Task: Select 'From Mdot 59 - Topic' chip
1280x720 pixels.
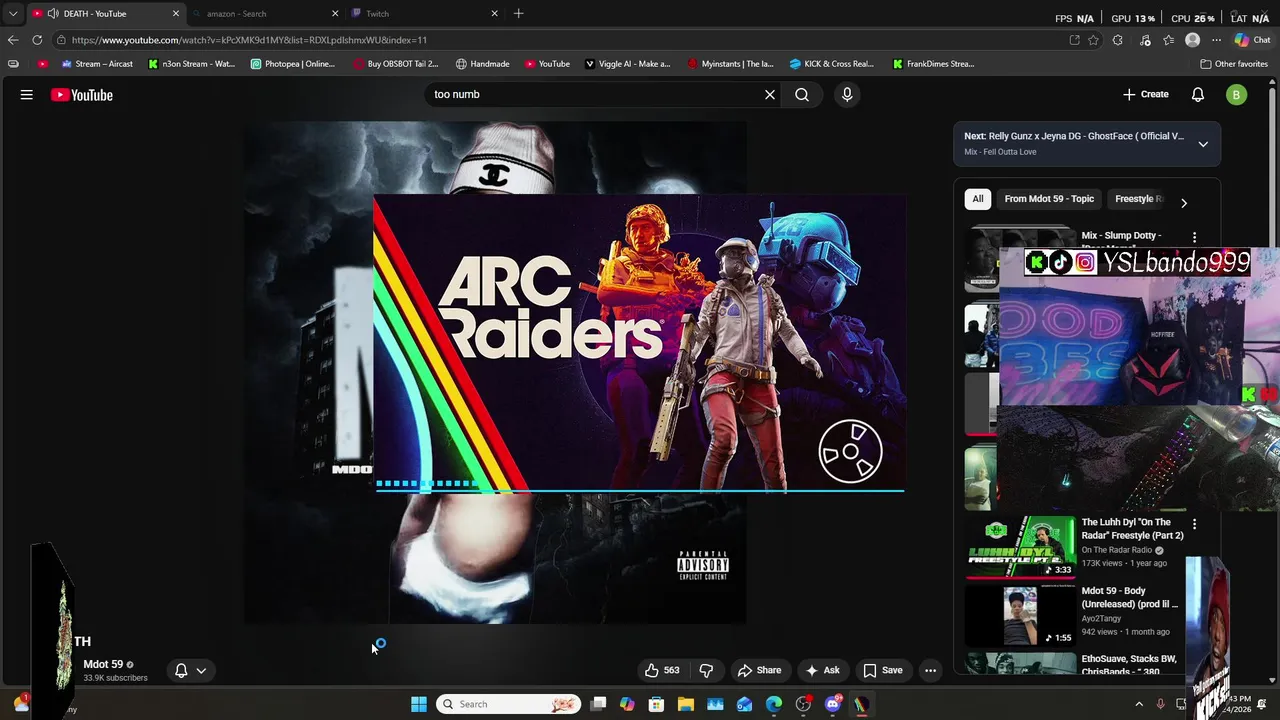Action: pos(1049,199)
